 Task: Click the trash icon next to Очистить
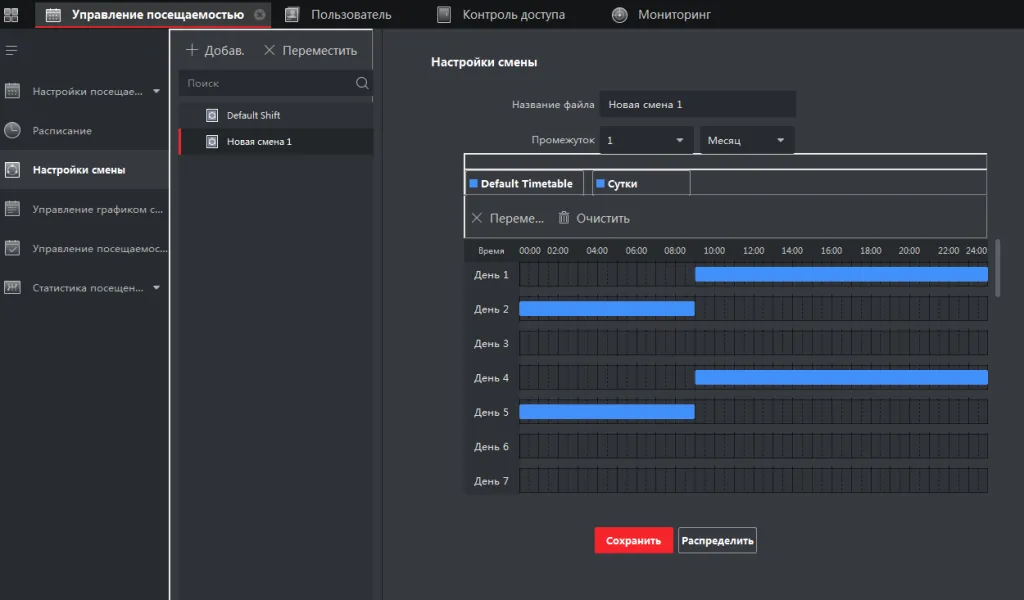(564, 218)
